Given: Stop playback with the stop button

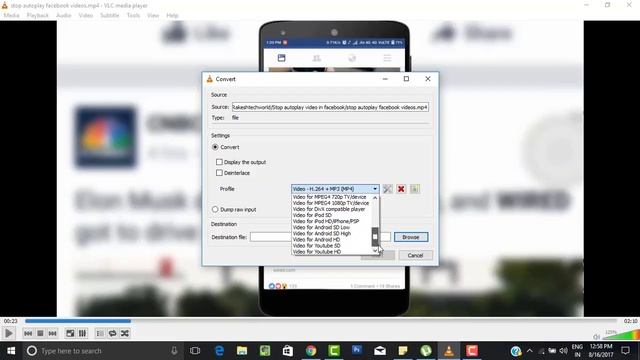Looking at the screenshot, I should pos(40,333).
